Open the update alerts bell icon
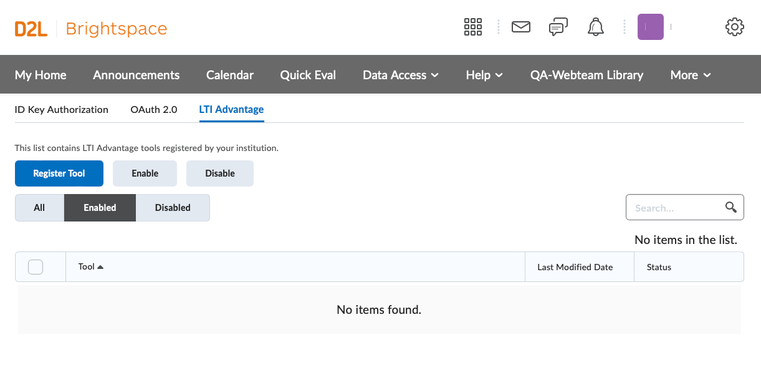Screen dimensions: 761x370 pos(596,27)
